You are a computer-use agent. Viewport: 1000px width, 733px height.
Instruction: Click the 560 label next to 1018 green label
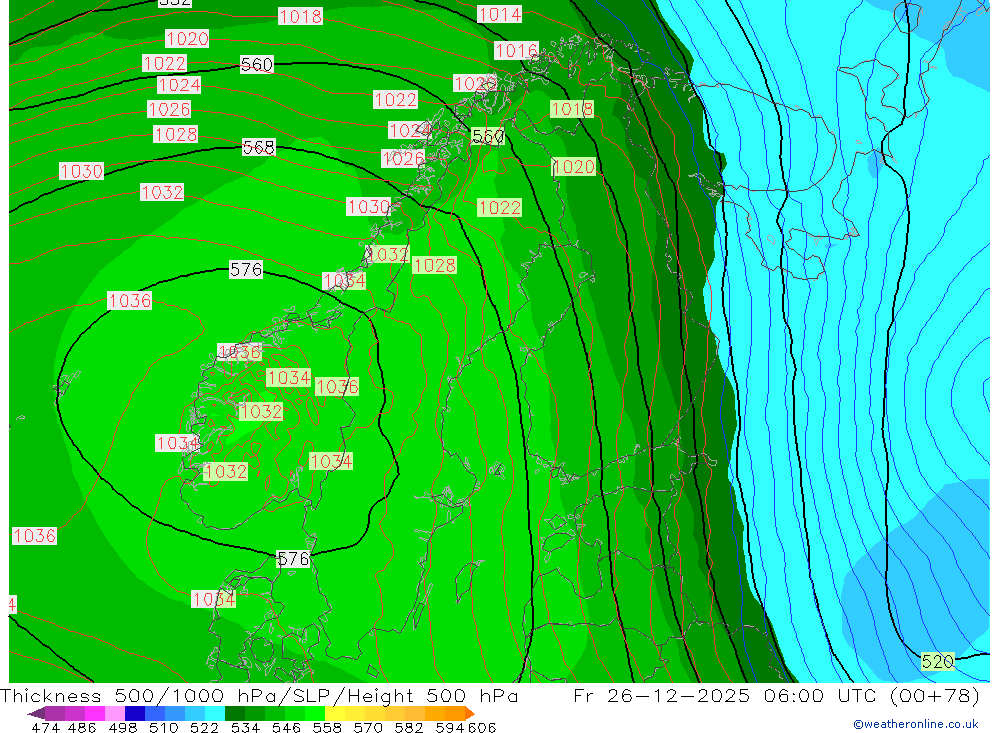coord(488,137)
